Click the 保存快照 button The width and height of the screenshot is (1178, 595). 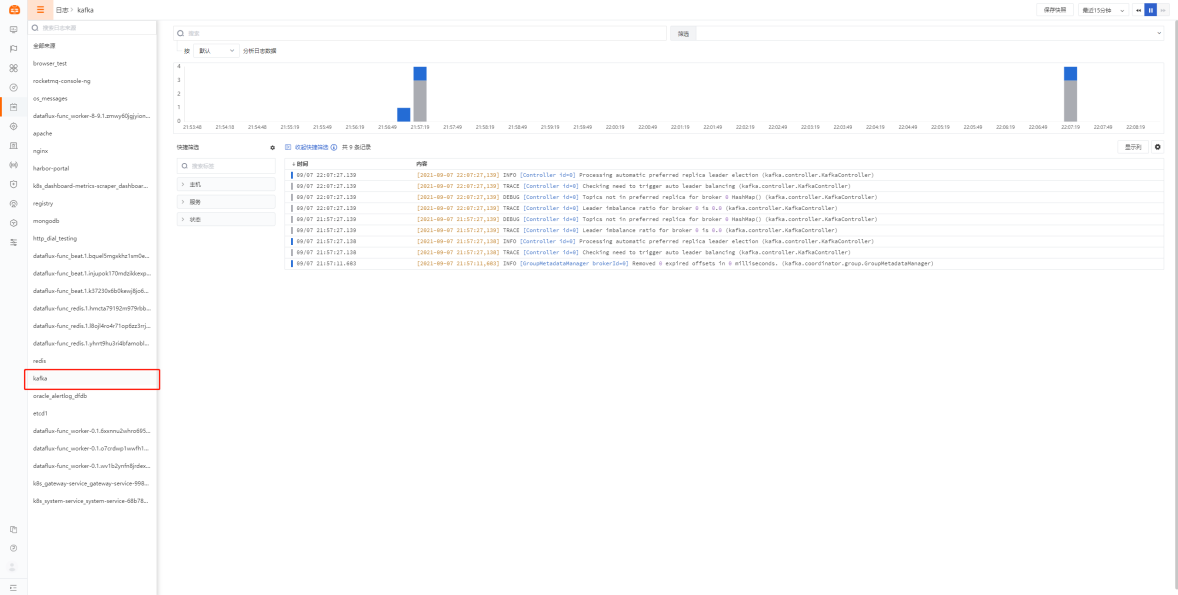pyautogui.click(x=1055, y=10)
